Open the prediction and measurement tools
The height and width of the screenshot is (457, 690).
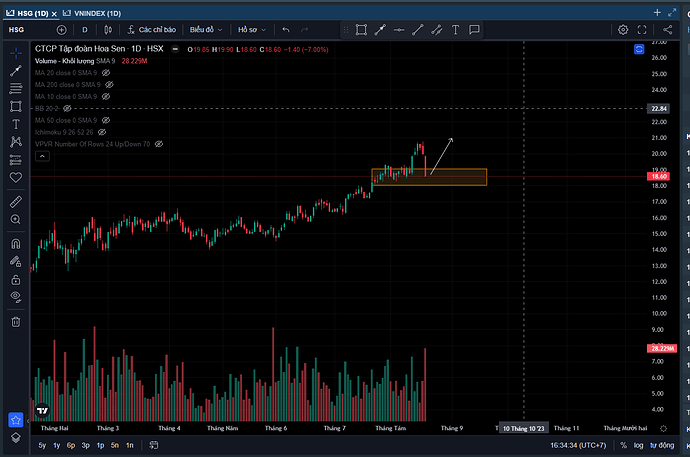[x=16, y=160]
